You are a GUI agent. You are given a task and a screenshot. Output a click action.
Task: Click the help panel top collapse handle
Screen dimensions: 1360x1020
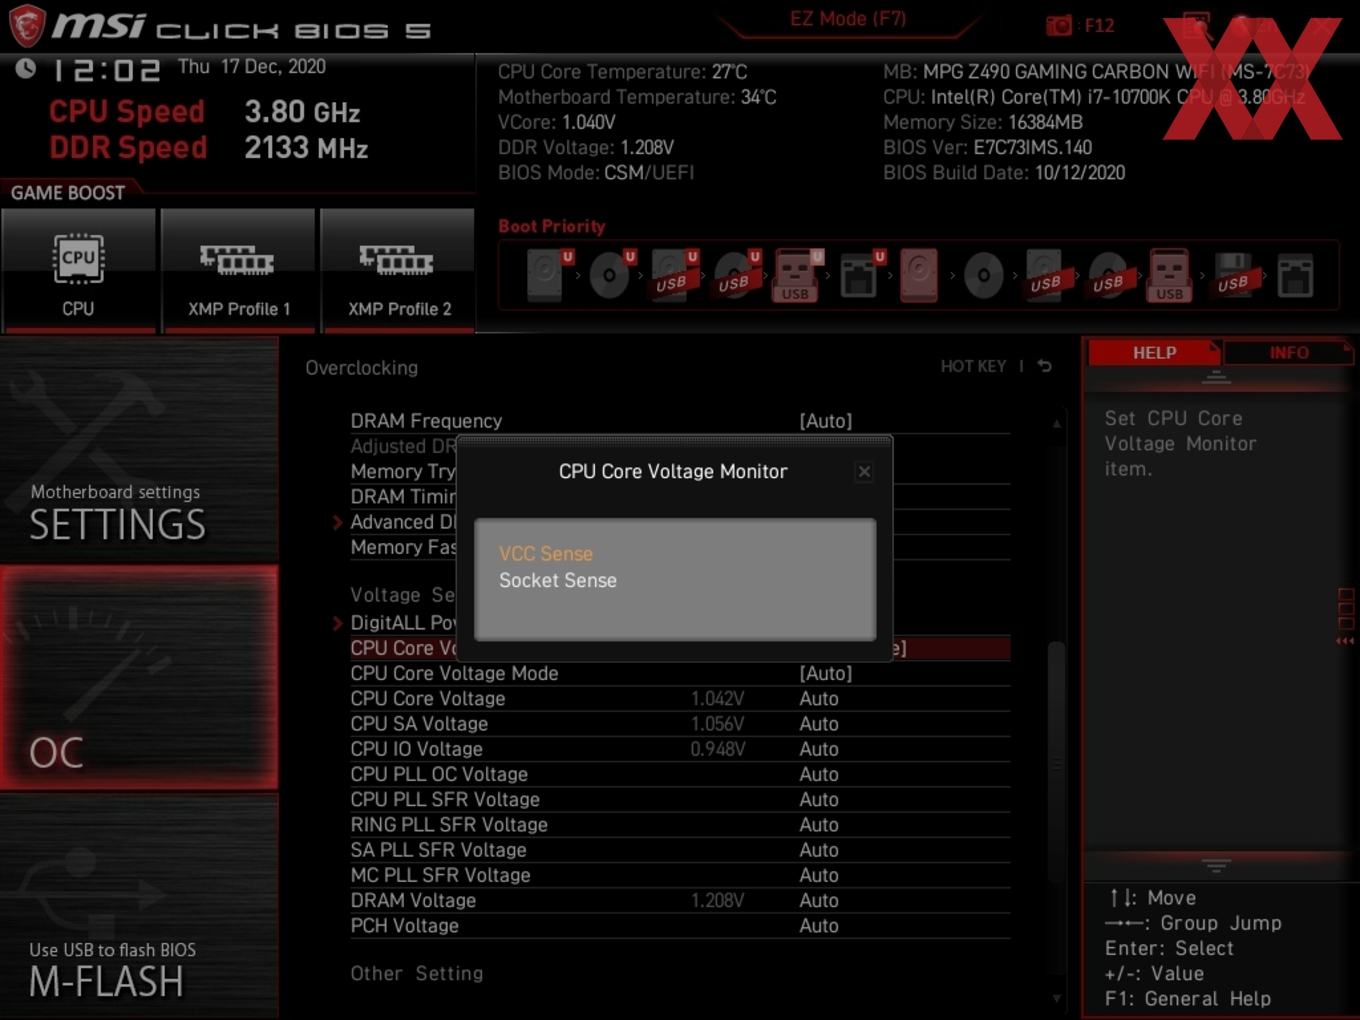(1216, 378)
